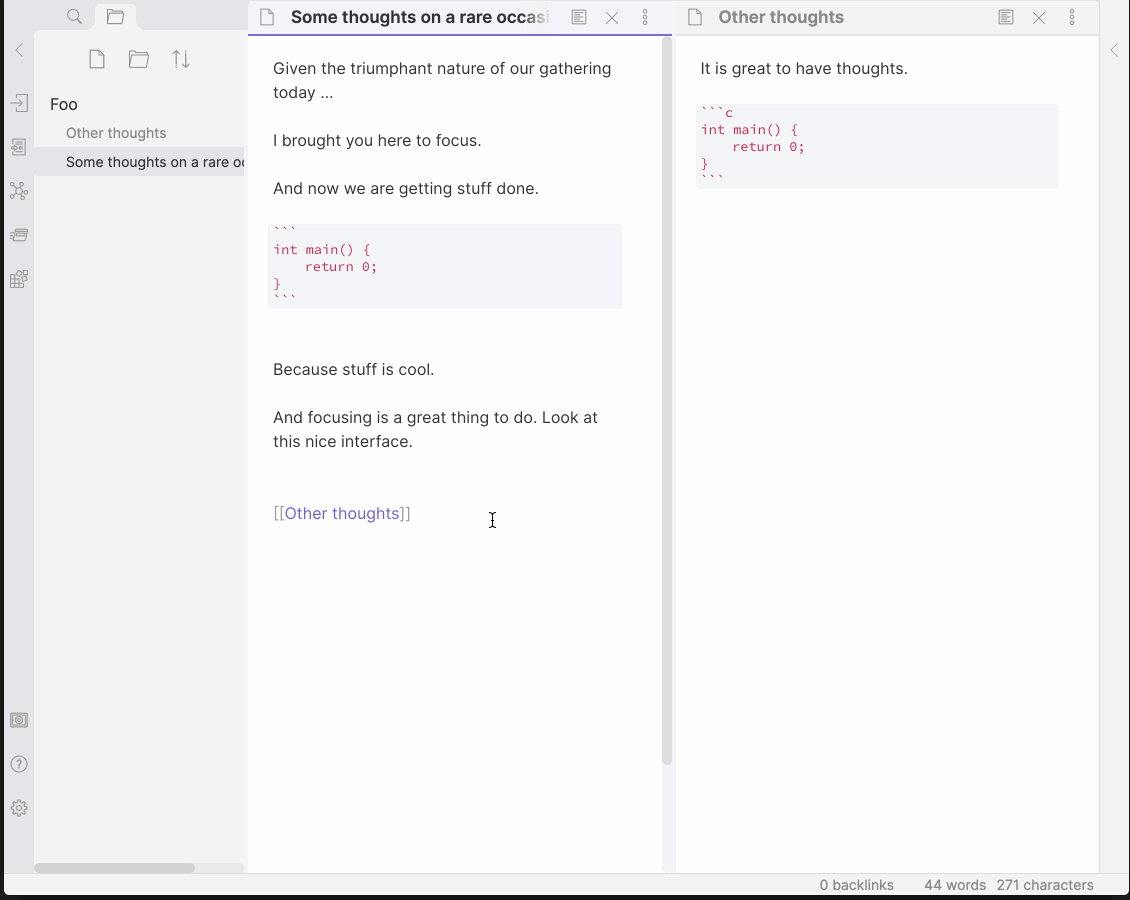Collapse the right sidebar arrow
The width and height of the screenshot is (1130, 900).
tap(1114, 50)
